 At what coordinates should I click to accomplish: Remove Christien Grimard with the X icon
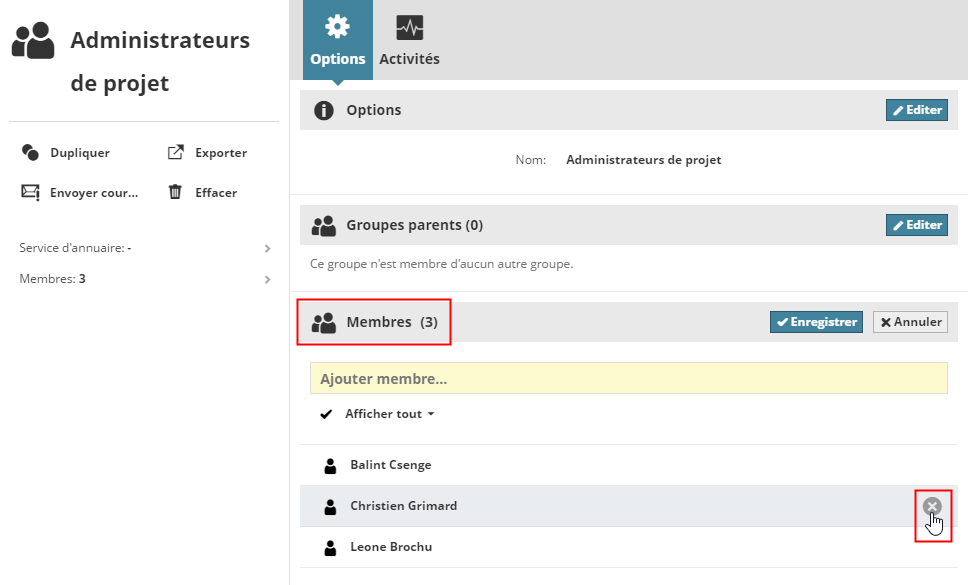coord(932,507)
